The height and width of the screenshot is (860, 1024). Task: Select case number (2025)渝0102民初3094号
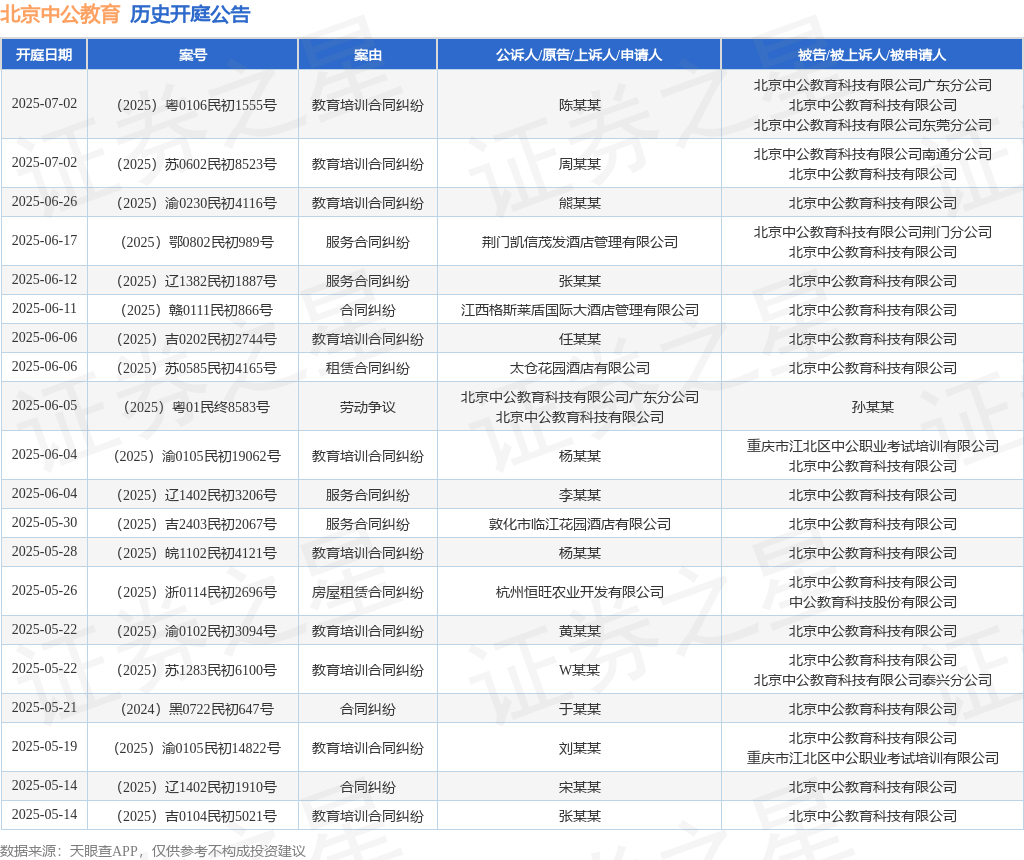[x=197, y=631]
